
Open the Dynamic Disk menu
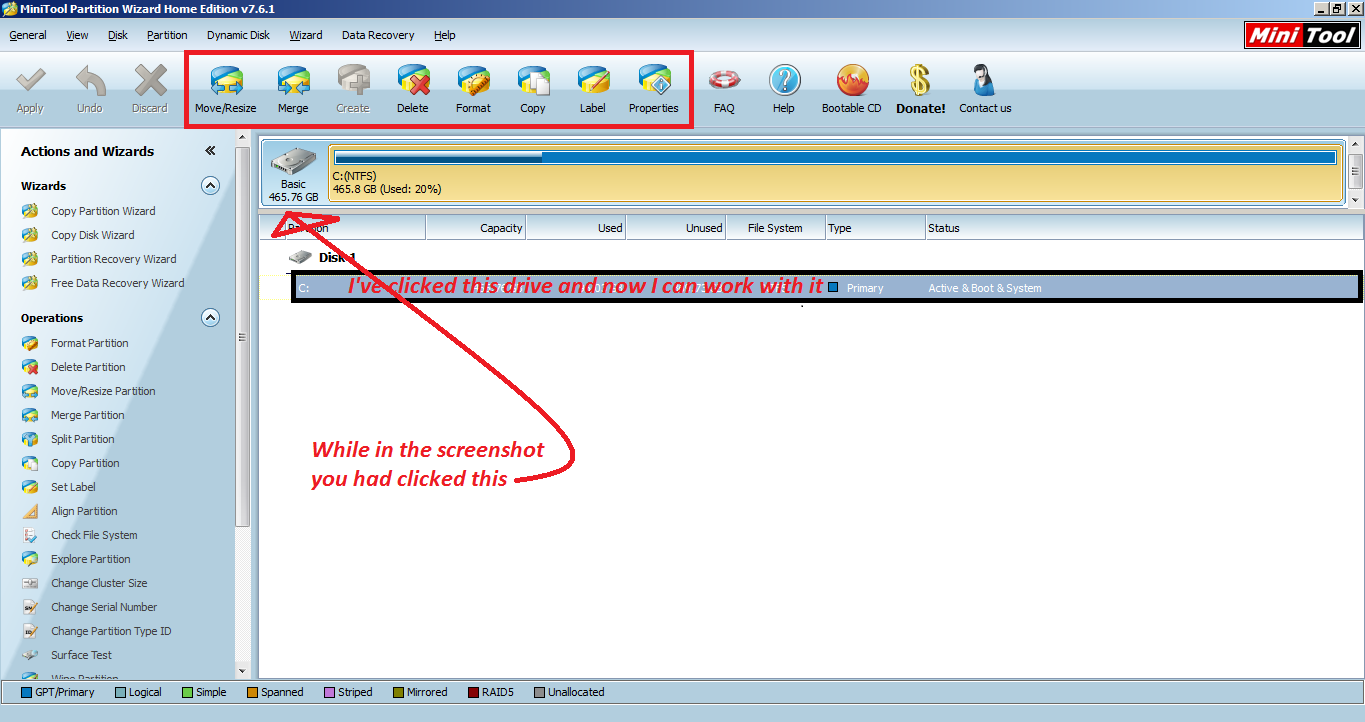238,35
